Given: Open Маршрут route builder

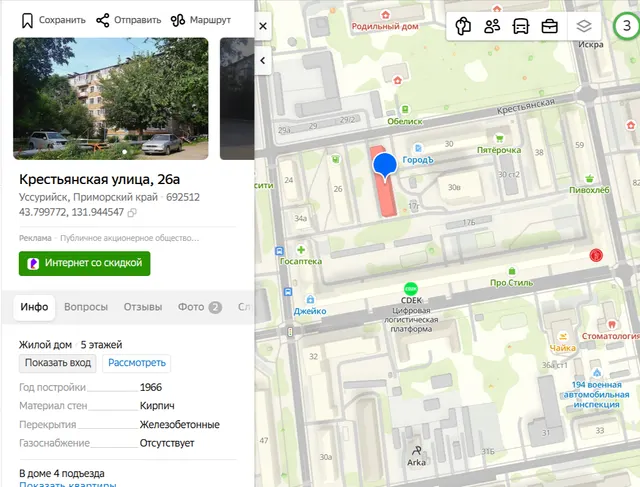Looking at the screenshot, I should tap(200, 20).
